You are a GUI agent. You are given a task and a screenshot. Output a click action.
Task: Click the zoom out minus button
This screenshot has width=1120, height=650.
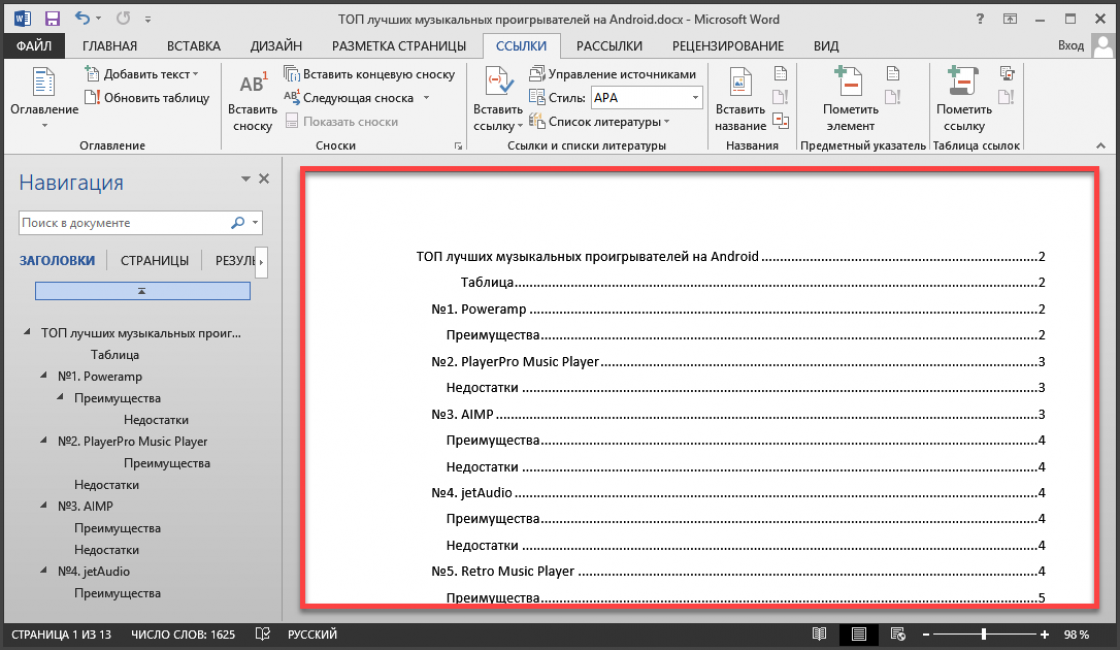926,634
